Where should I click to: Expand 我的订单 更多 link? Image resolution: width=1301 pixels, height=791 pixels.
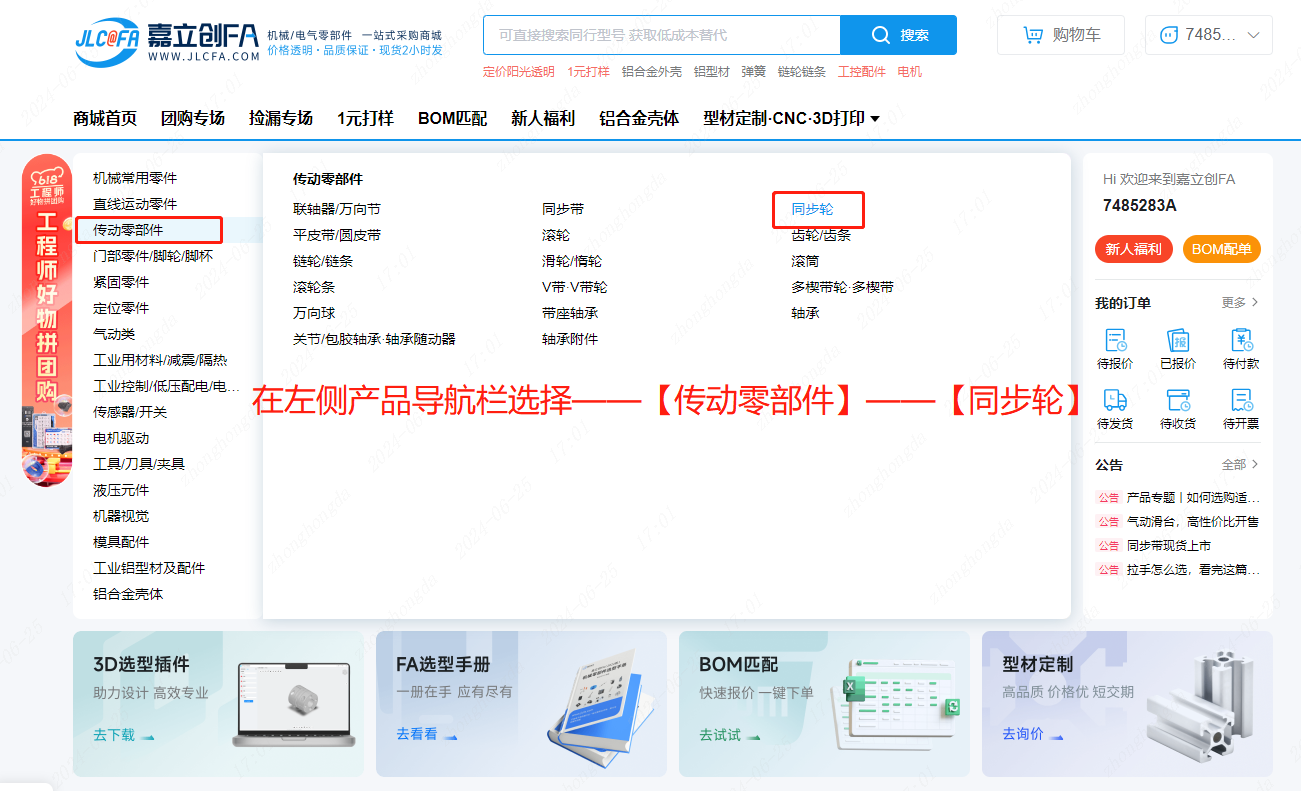click(1240, 302)
